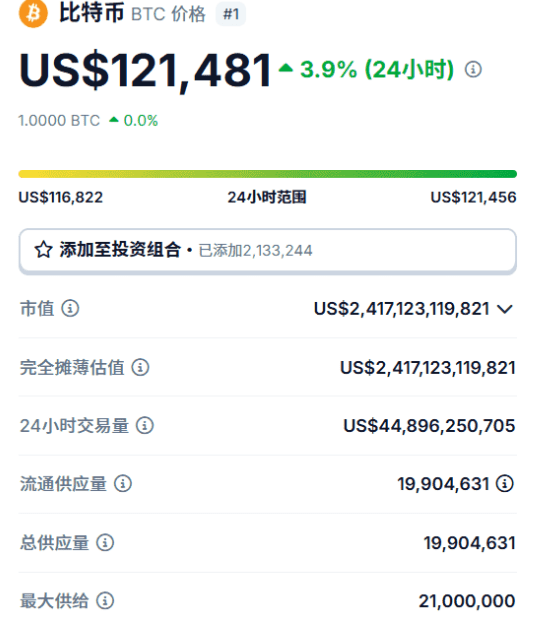Click the #1 rank badge

click(231, 14)
